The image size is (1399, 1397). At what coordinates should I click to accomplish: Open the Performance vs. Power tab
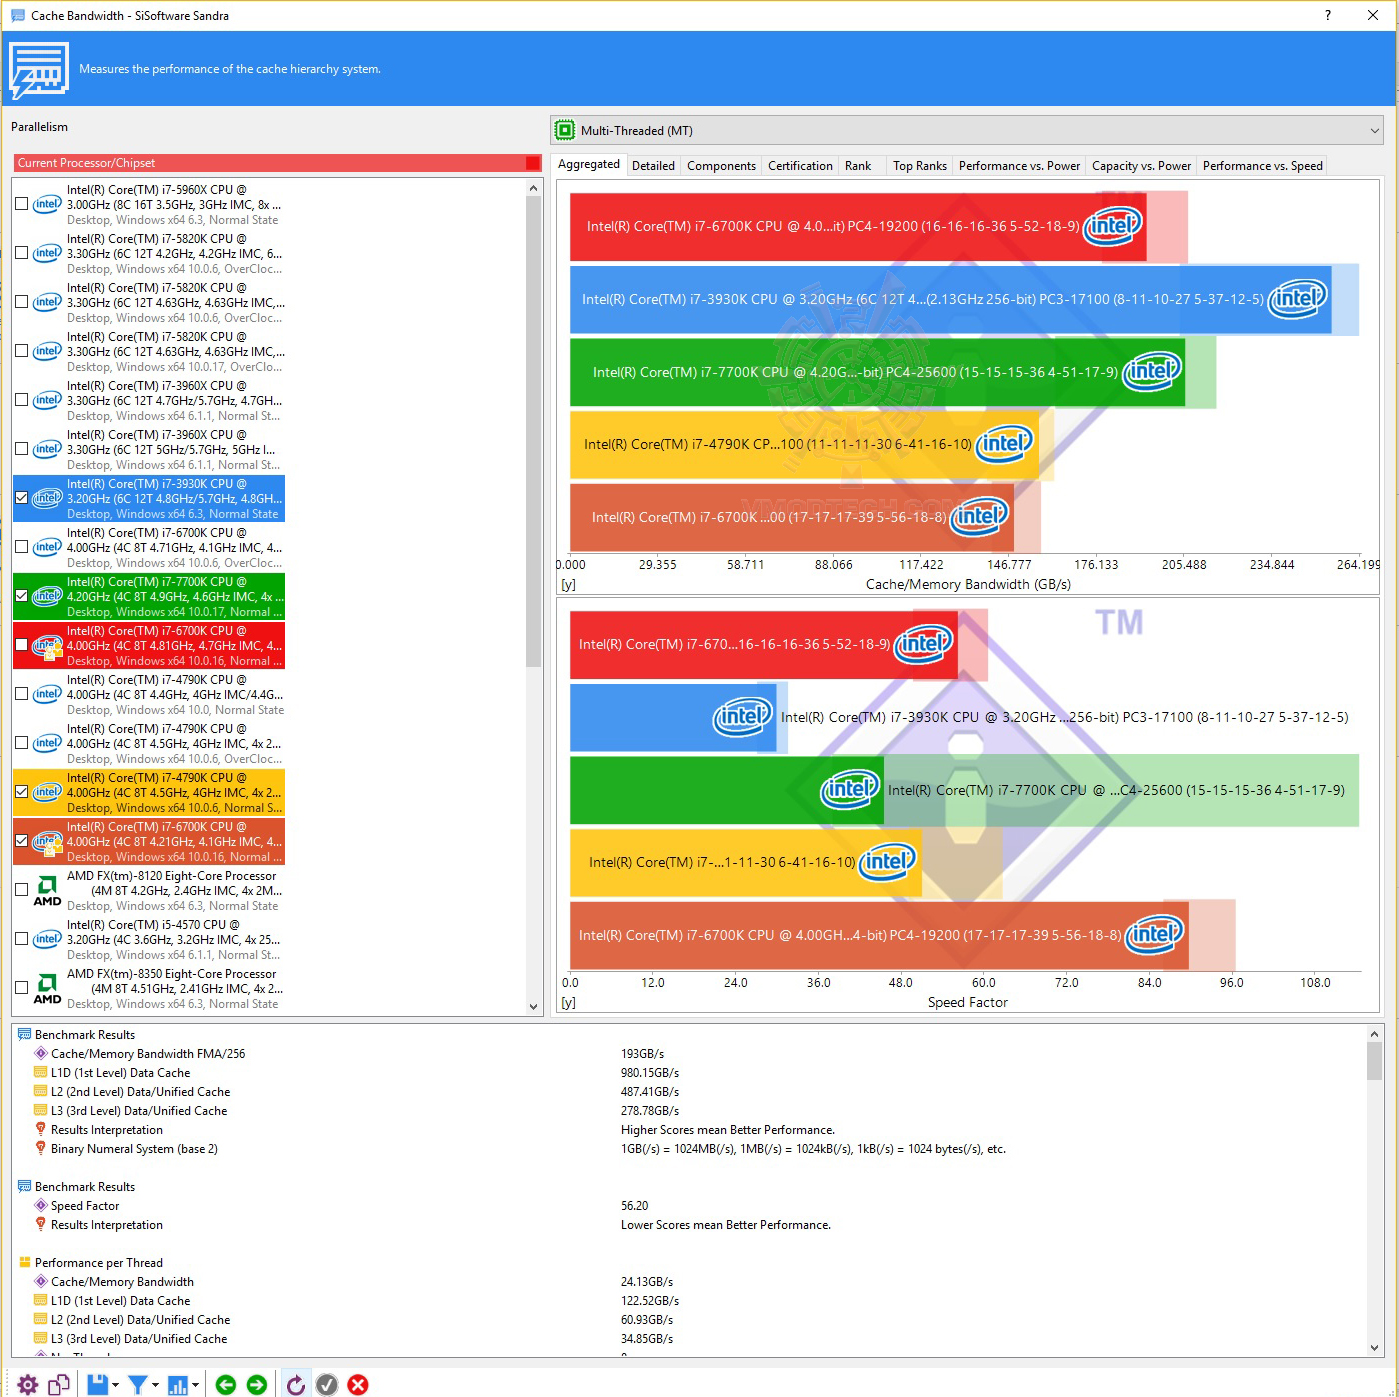point(1019,166)
